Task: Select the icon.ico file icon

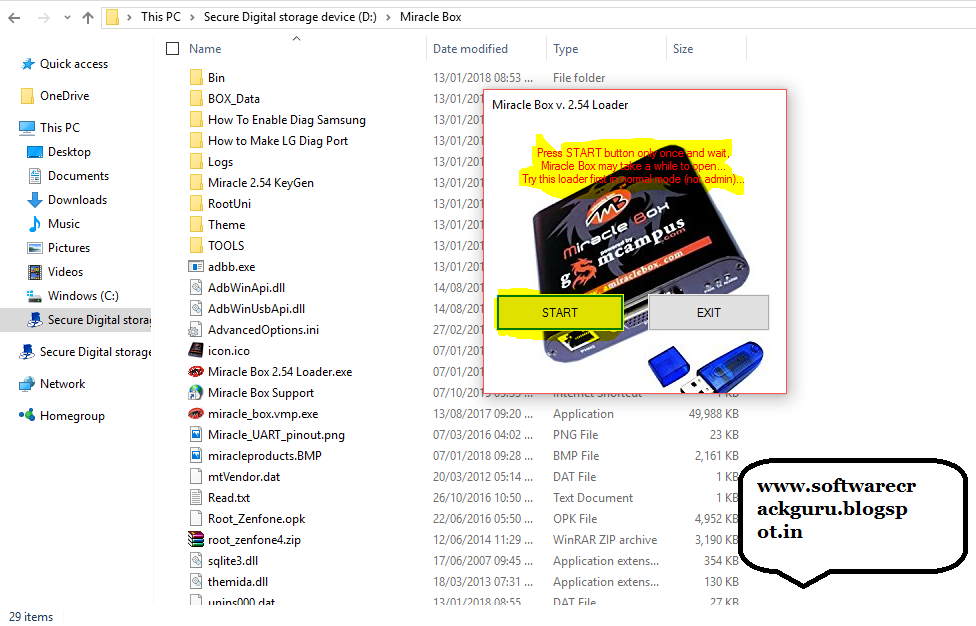Action: pyautogui.click(x=196, y=350)
